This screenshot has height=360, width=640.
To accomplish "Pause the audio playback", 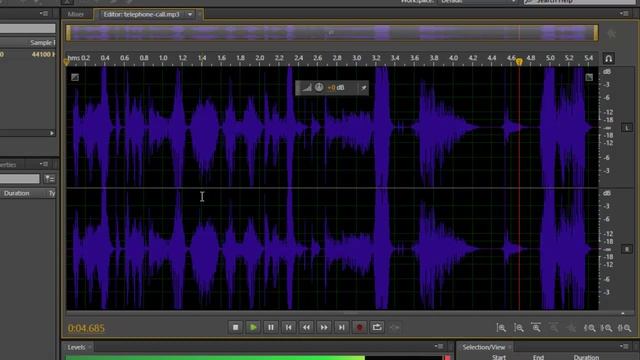I will pyautogui.click(x=271, y=327).
